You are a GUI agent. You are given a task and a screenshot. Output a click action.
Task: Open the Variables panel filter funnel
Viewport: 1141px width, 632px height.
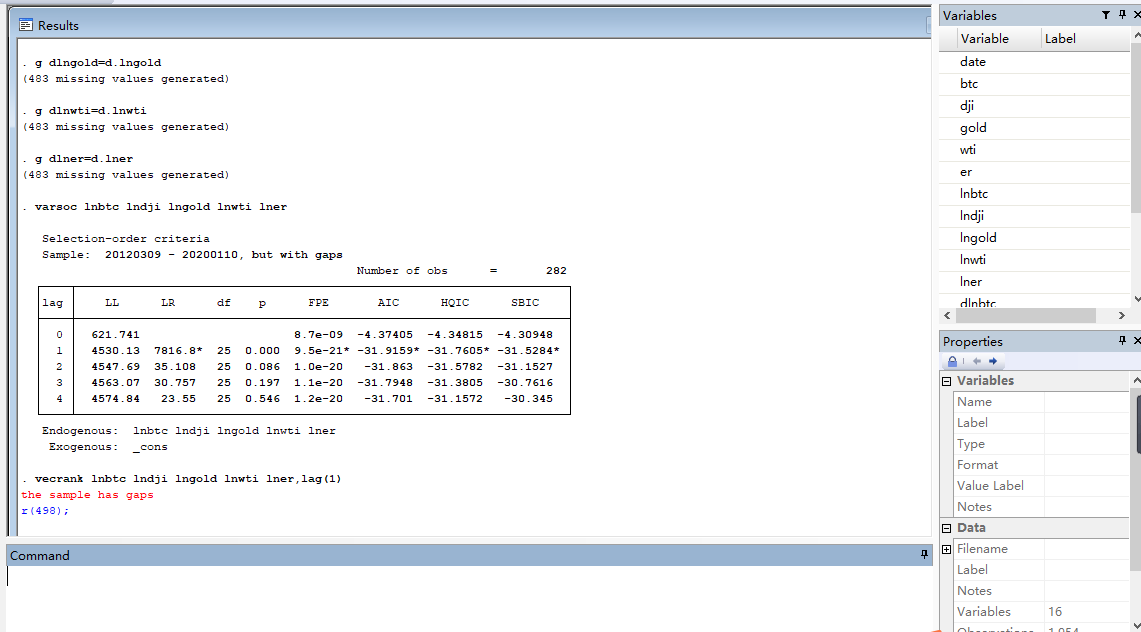point(1106,15)
